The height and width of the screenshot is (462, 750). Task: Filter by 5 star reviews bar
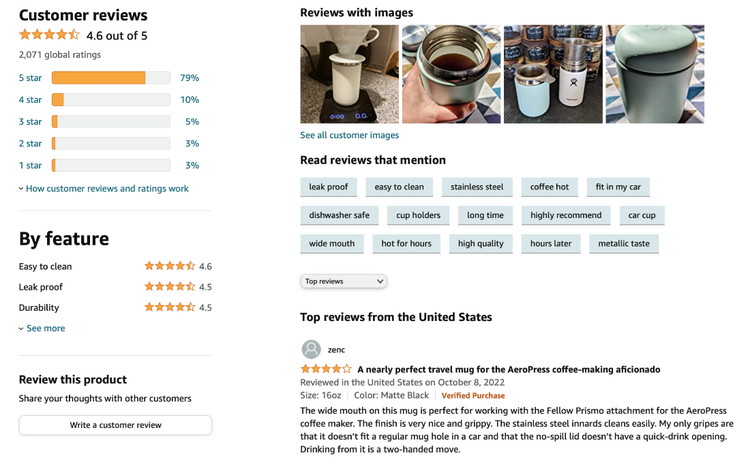tap(110, 78)
